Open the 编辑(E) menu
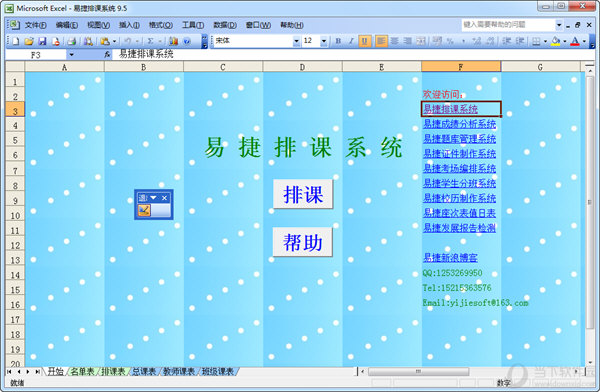This screenshot has width=600, height=392. (67, 25)
